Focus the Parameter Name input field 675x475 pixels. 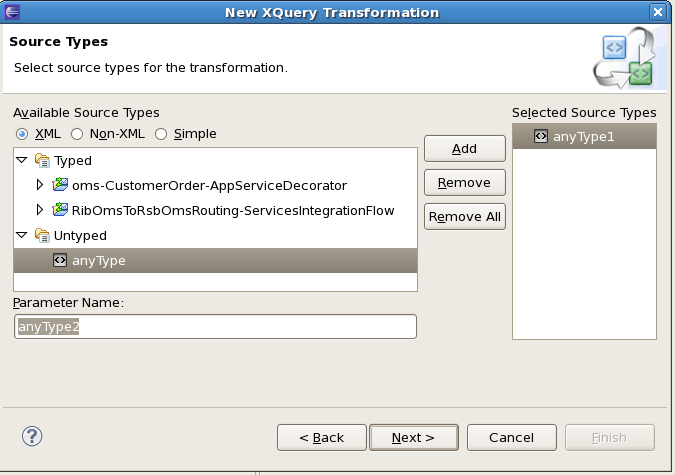click(x=215, y=326)
